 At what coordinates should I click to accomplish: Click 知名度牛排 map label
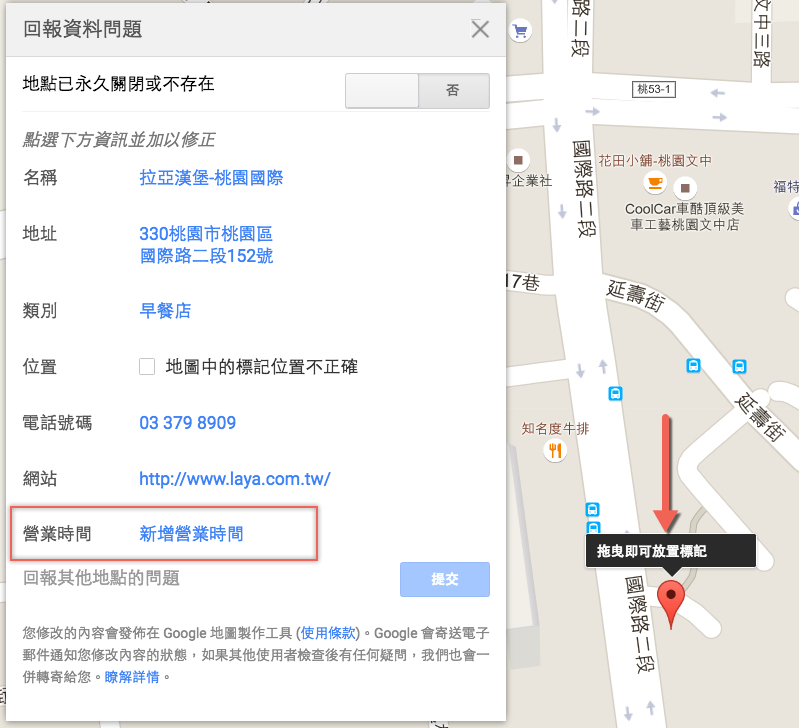555,428
